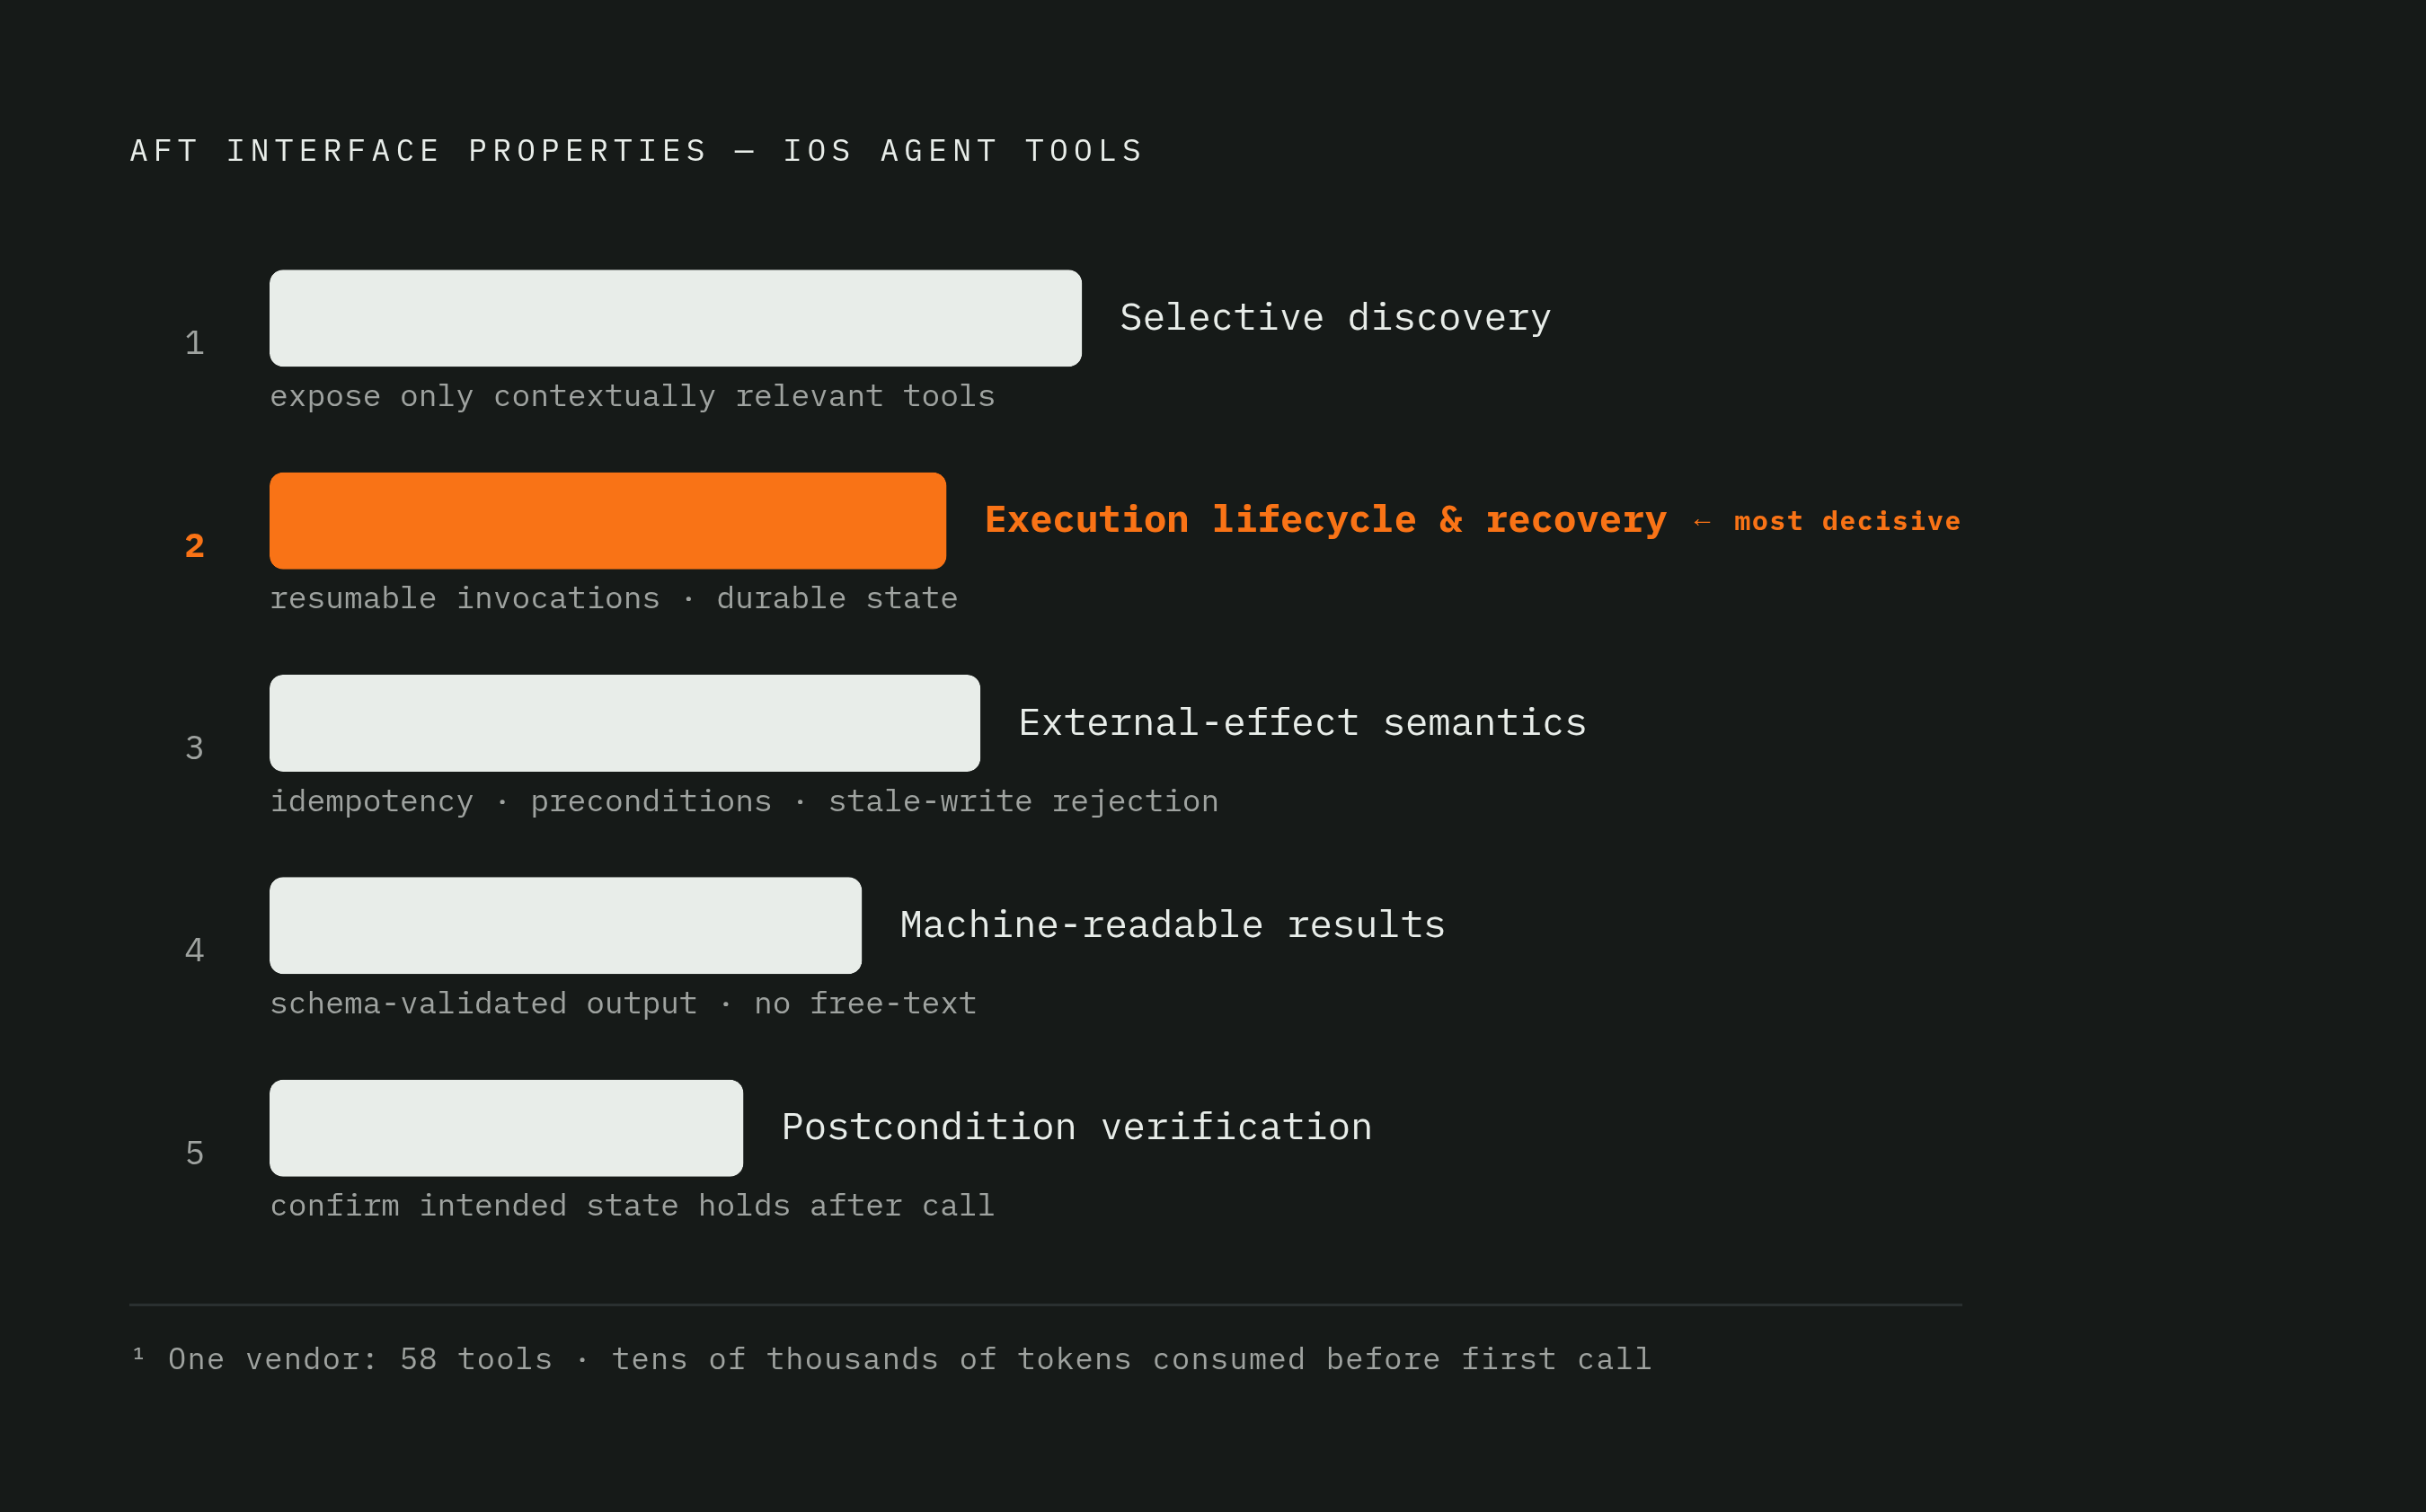Click 'schema-validated output · no free-text' caption
The image size is (2426, 1512).
623,1003
